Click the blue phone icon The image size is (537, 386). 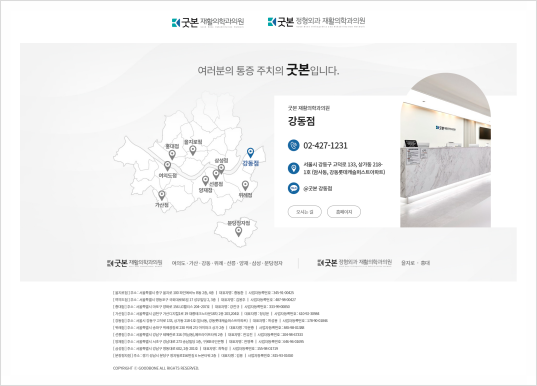294,145
